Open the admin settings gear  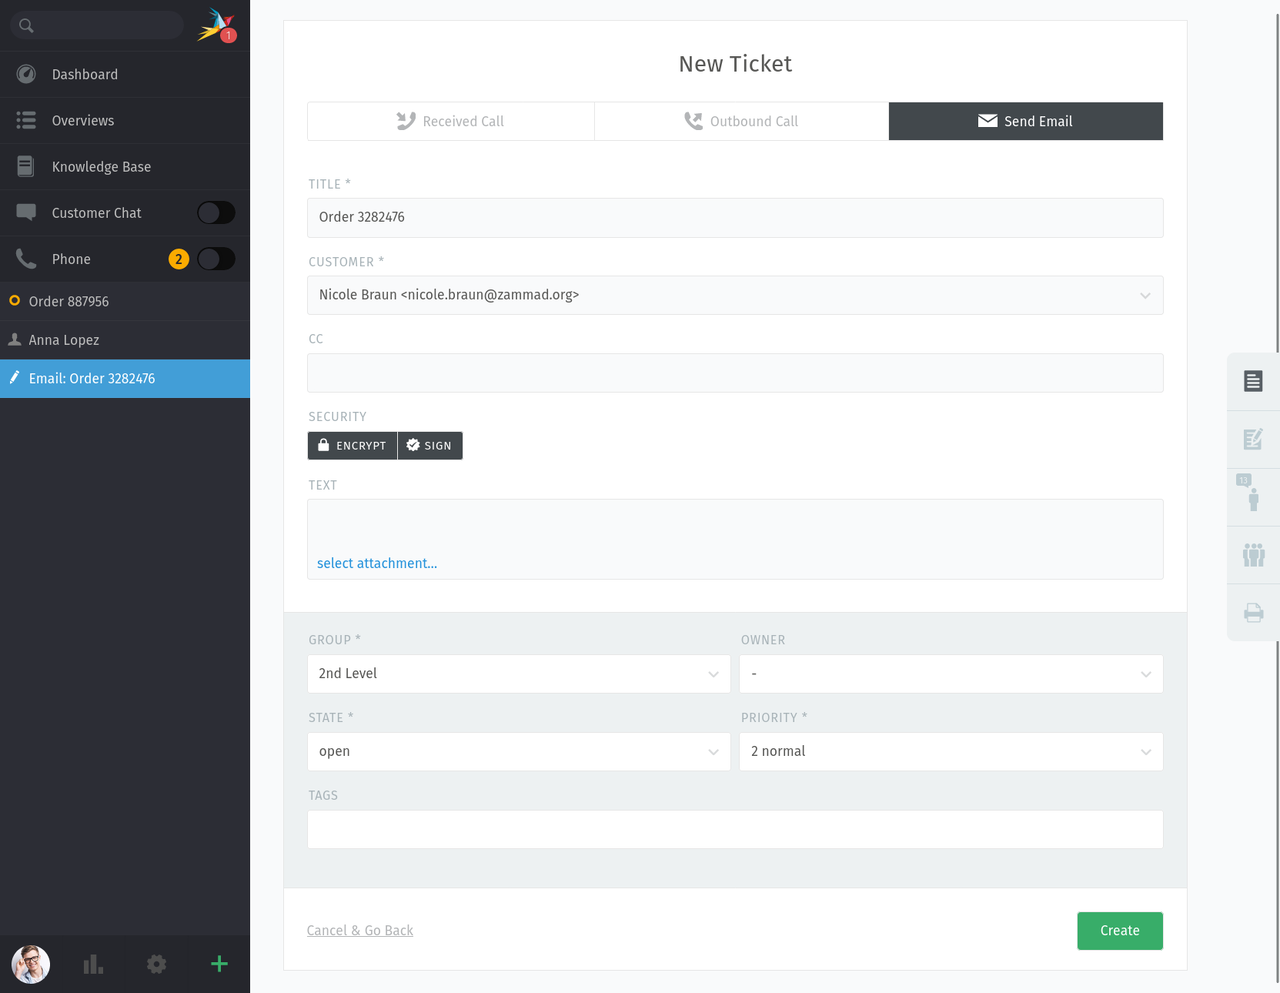(x=156, y=964)
